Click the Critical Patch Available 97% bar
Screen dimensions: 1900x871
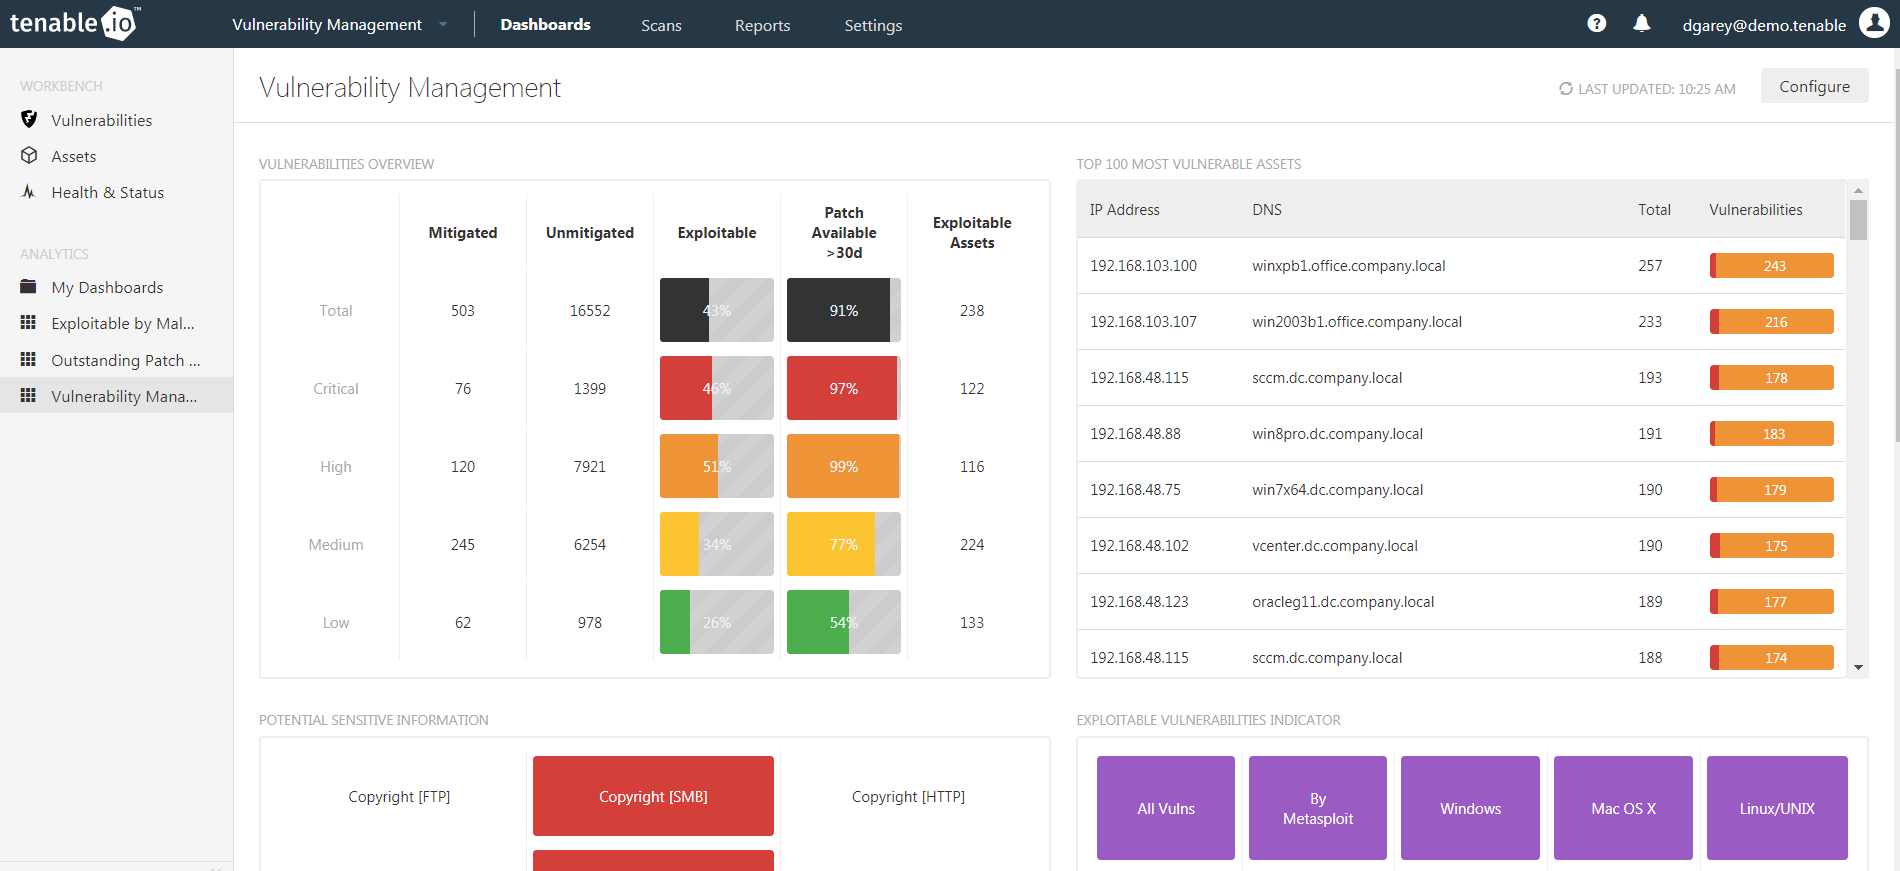[x=844, y=388]
